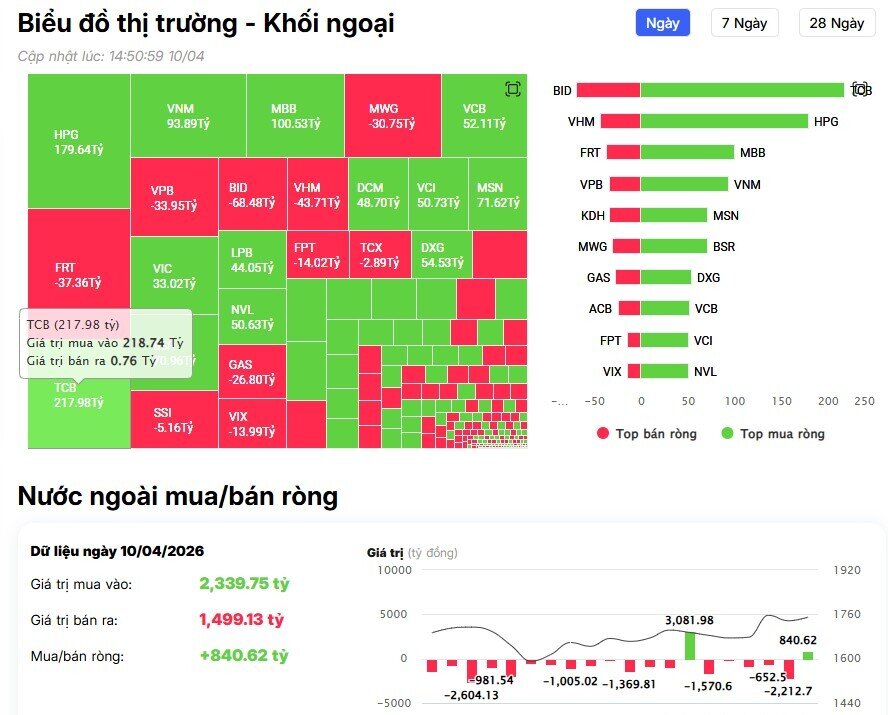888x715 pixels.
Task: Select the active 'Ngày' period toggle
Action: point(662,22)
